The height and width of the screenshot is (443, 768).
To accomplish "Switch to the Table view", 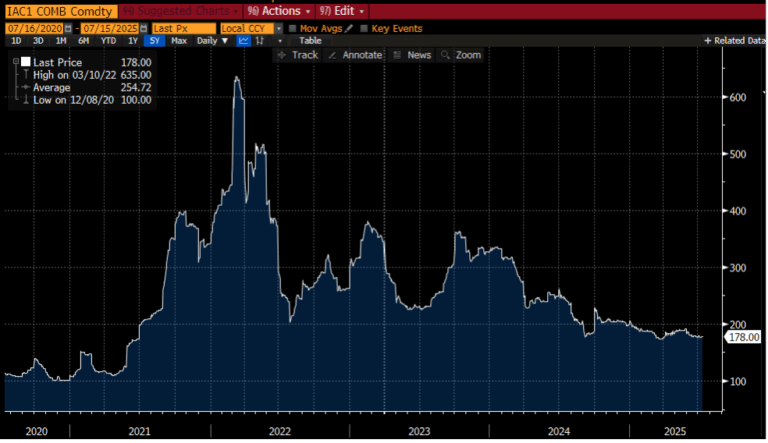I will pyautogui.click(x=310, y=41).
